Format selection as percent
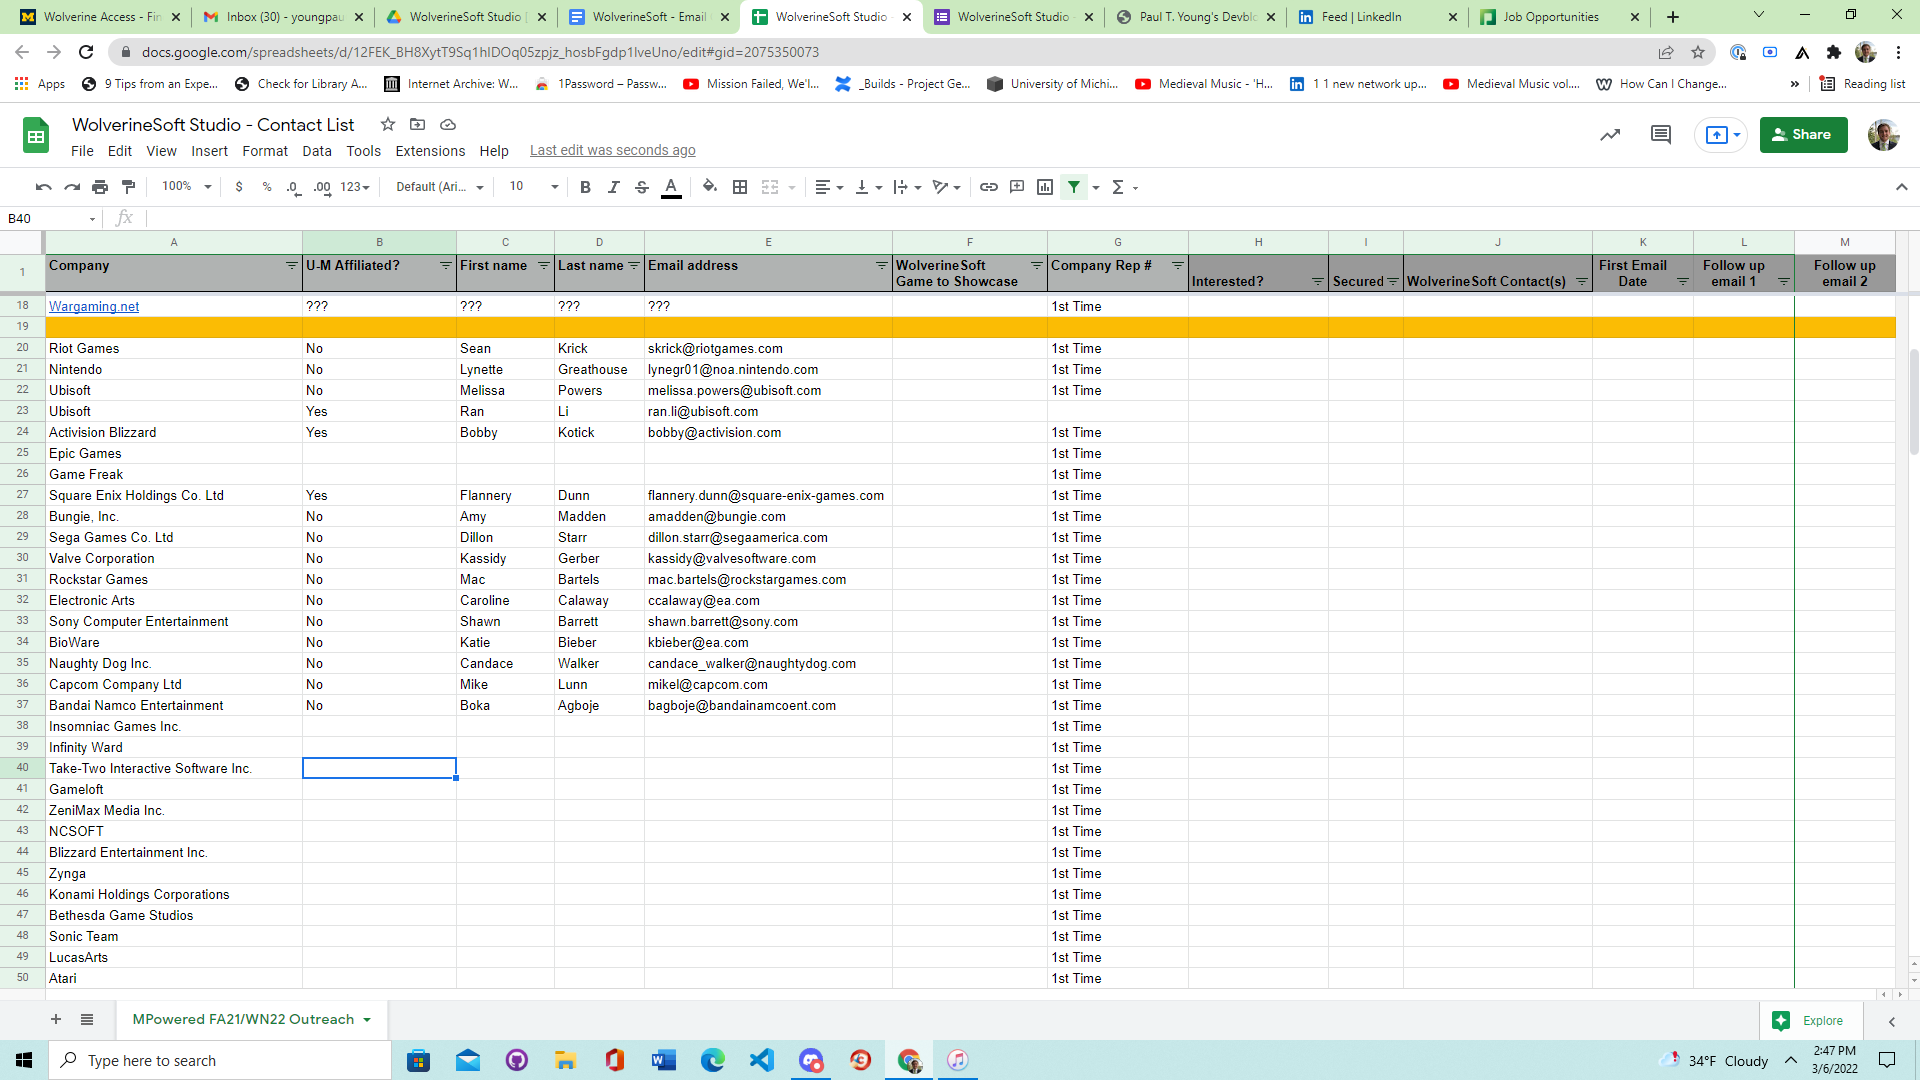 (x=267, y=187)
